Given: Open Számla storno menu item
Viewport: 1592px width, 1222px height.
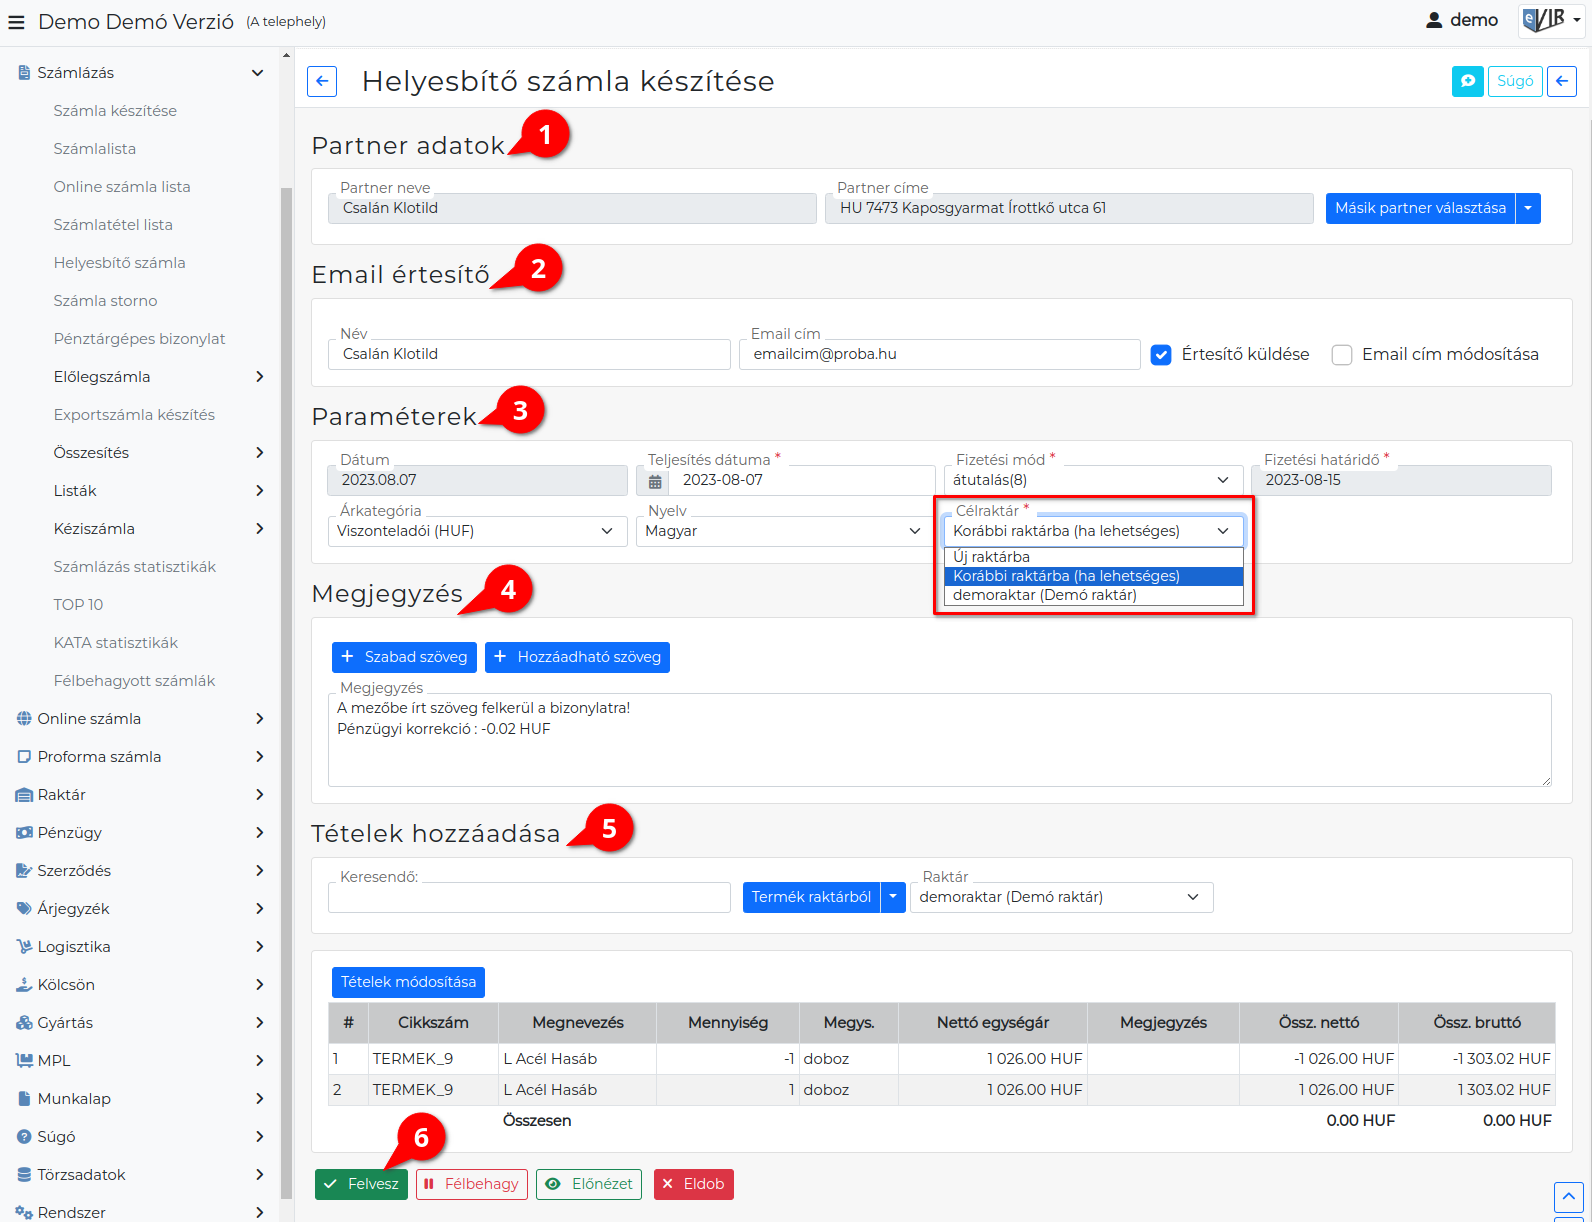Looking at the screenshot, I should (x=105, y=301).
